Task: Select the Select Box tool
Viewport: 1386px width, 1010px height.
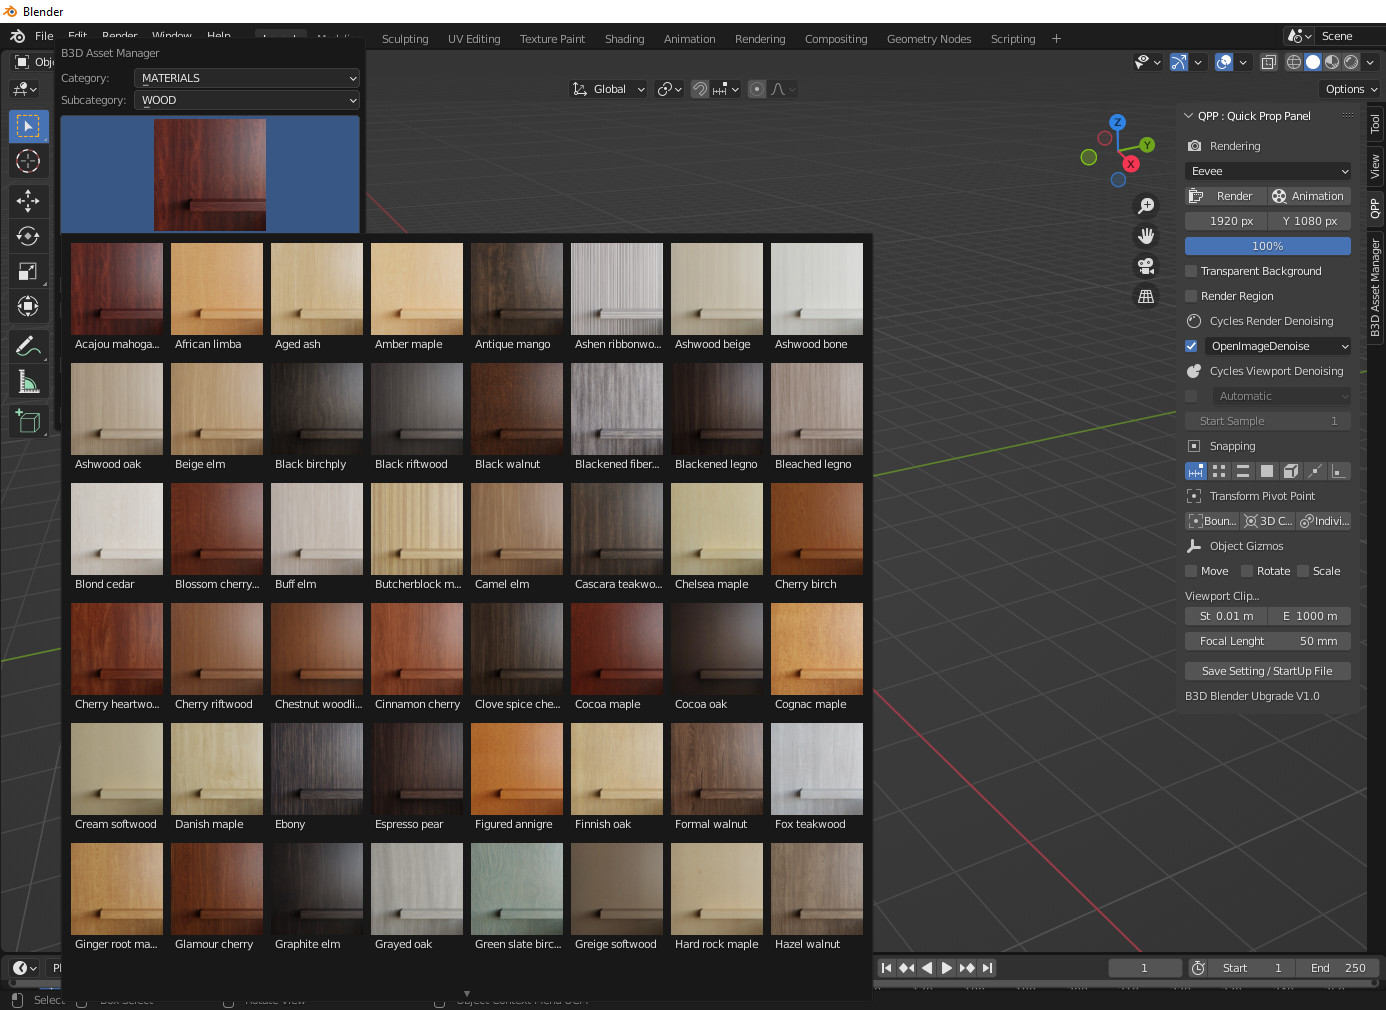Action: pyautogui.click(x=28, y=126)
